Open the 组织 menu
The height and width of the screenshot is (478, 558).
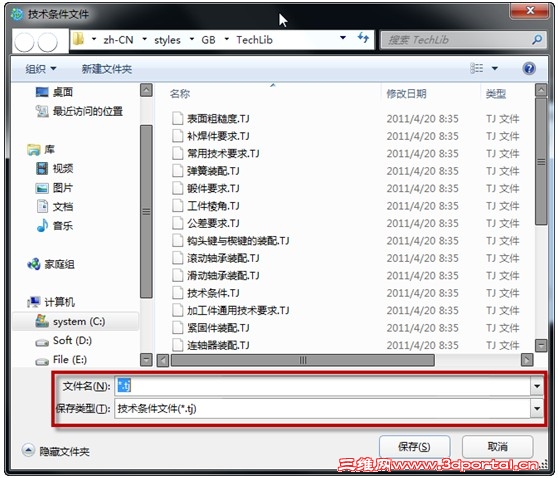41,69
